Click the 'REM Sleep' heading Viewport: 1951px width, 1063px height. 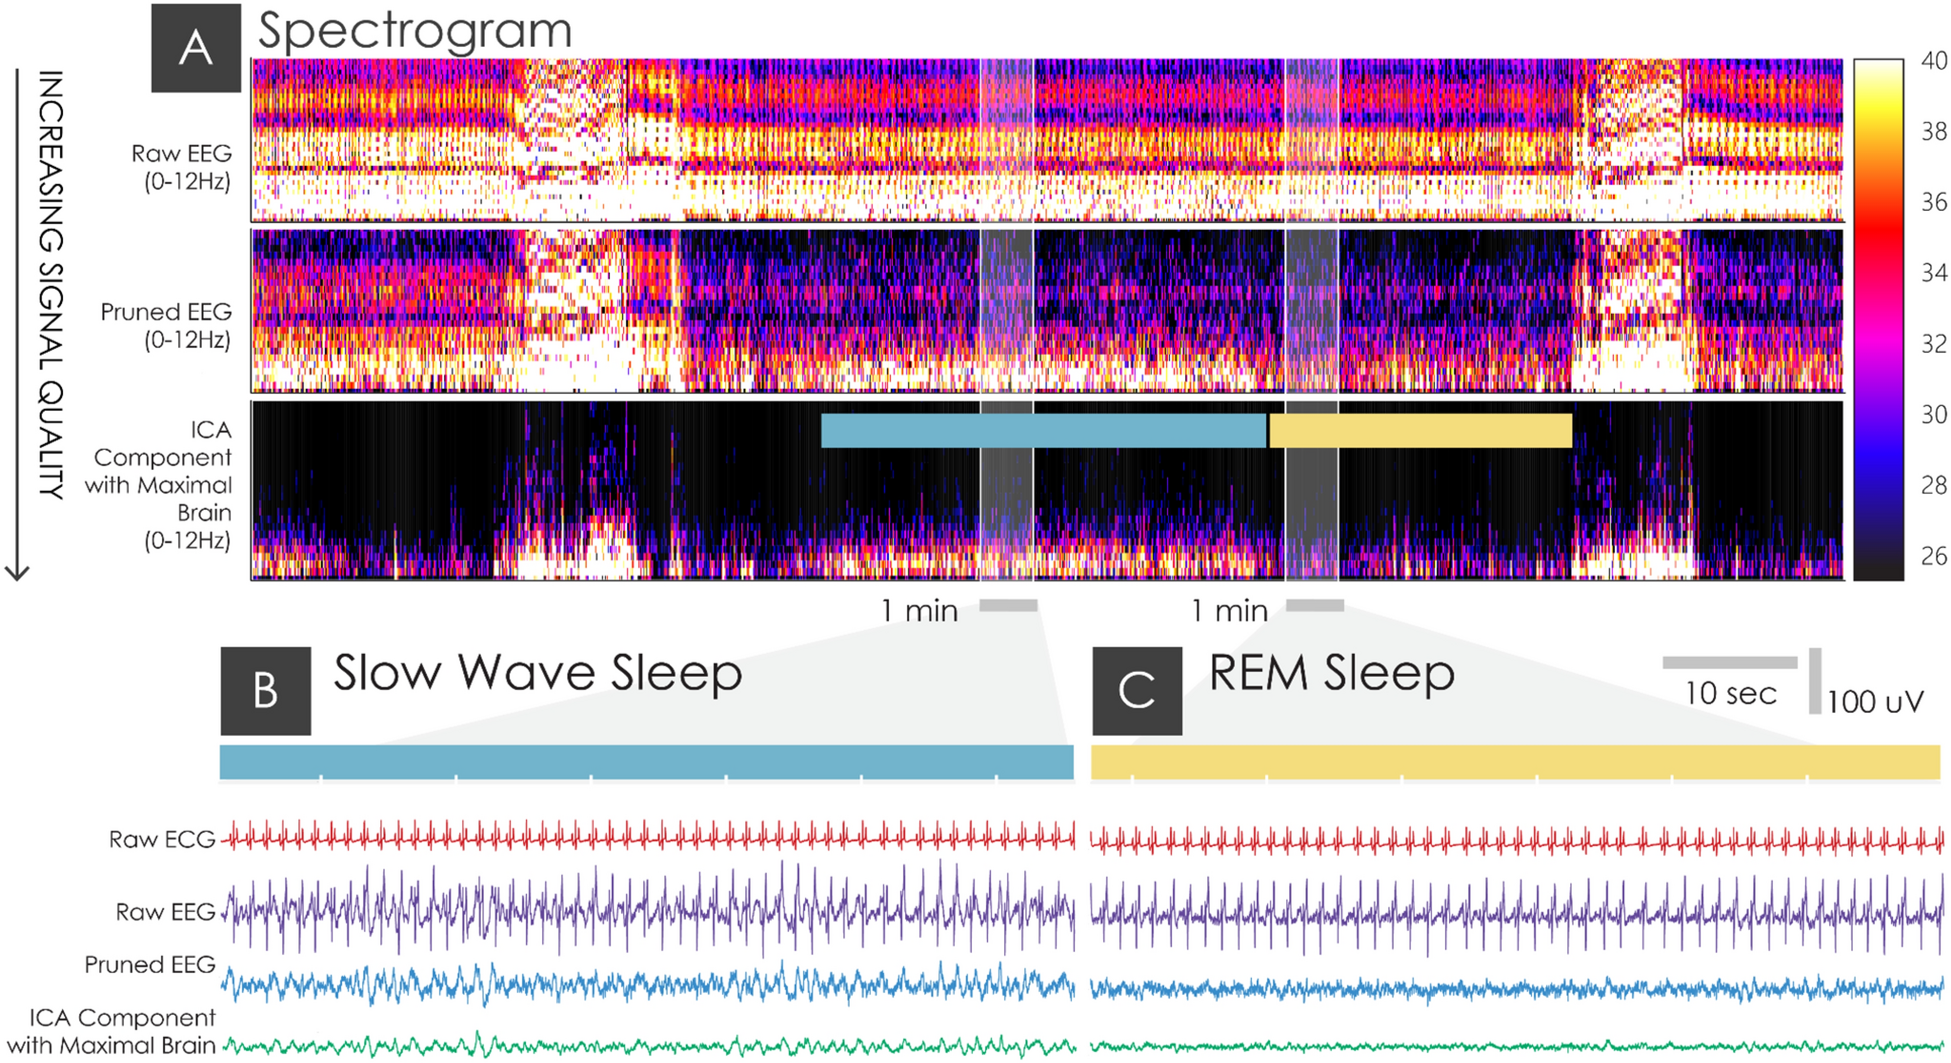click(x=1332, y=673)
